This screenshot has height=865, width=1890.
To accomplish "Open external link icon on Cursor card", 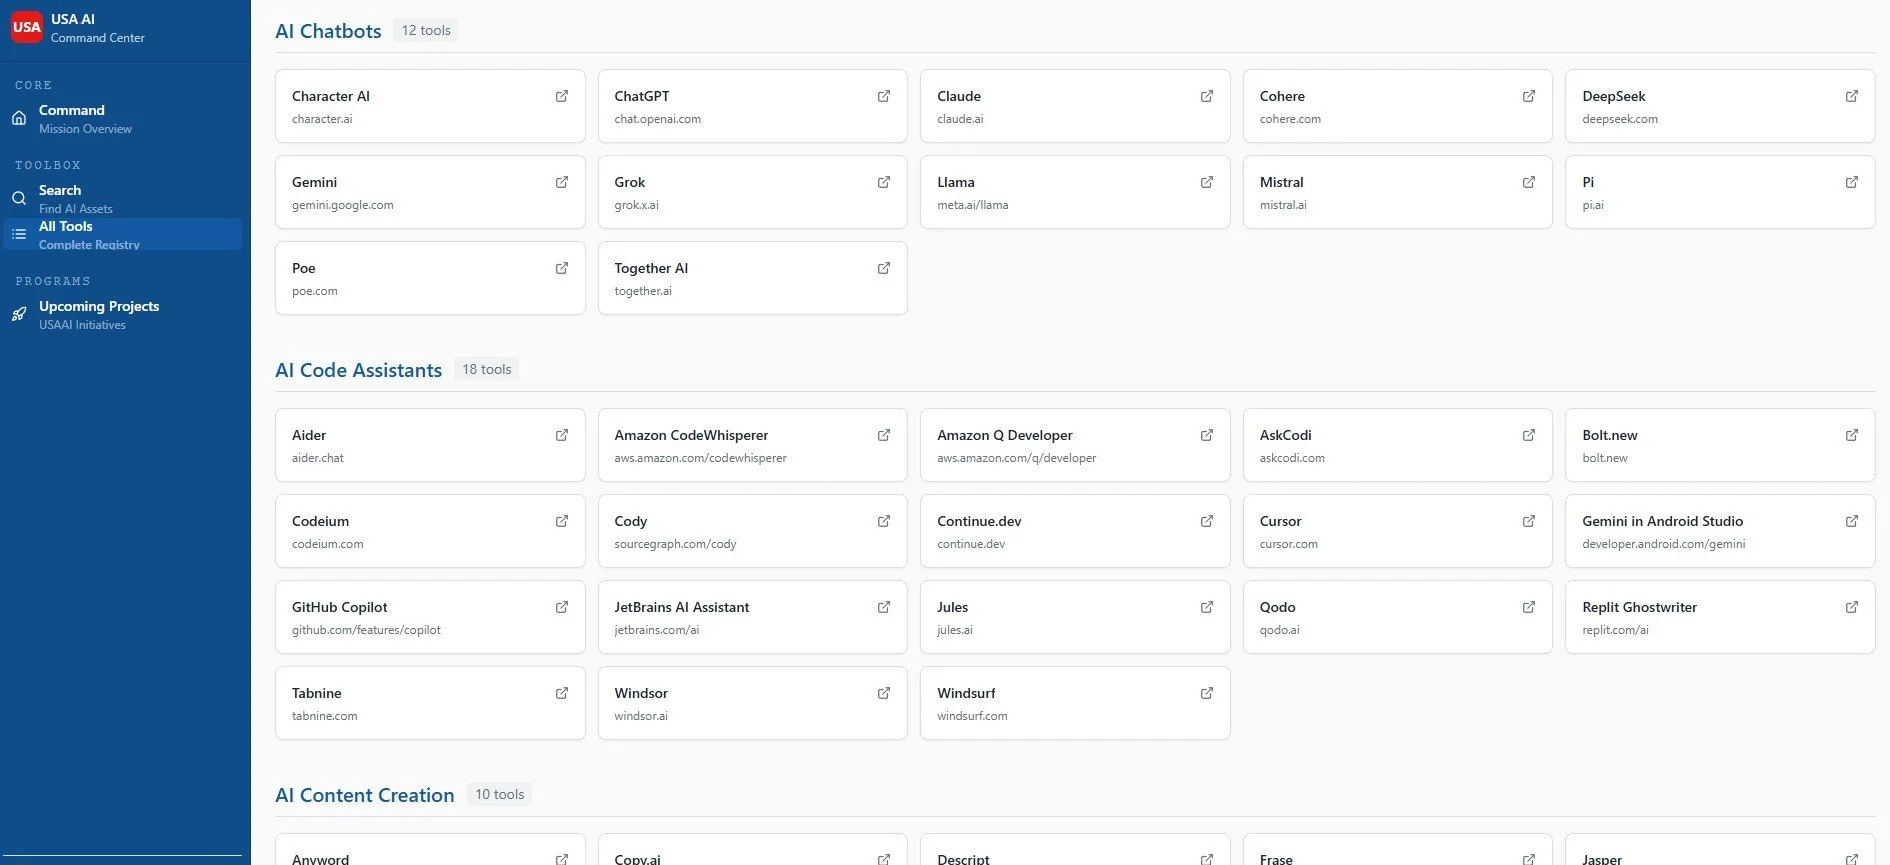I will pyautogui.click(x=1529, y=521).
